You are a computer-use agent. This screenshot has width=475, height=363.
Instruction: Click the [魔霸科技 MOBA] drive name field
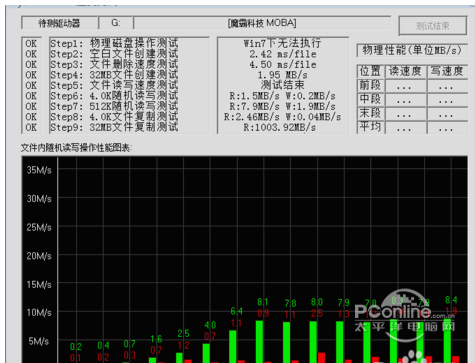[x=262, y=23]
